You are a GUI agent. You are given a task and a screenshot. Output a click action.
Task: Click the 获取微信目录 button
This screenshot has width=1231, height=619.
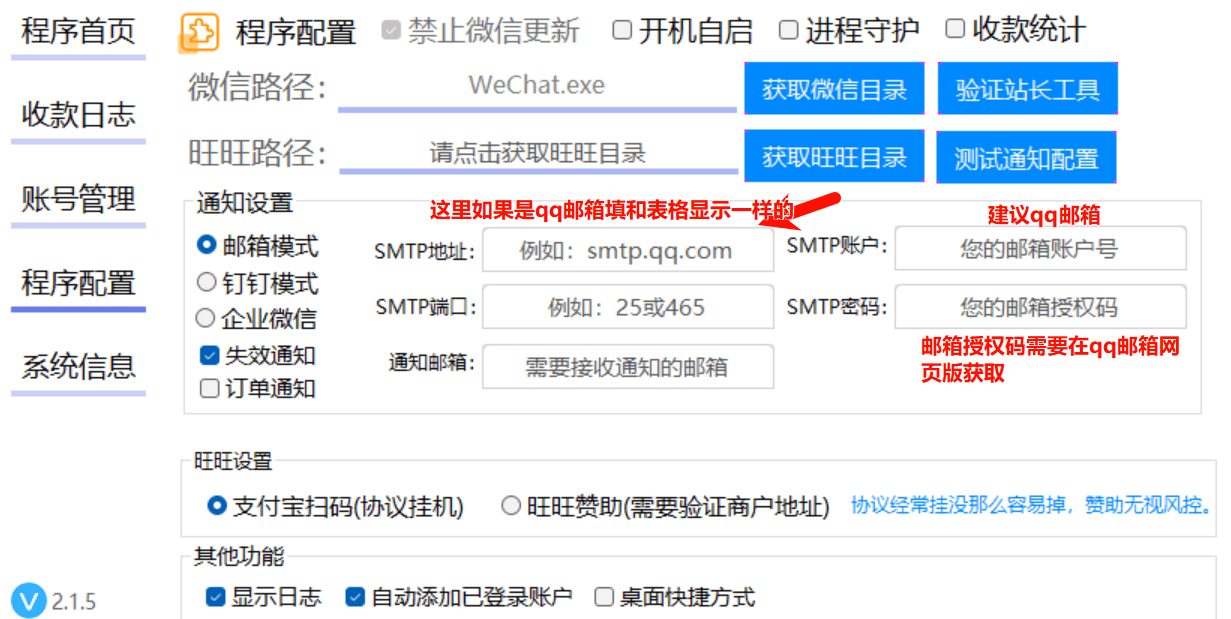[834, 89]
